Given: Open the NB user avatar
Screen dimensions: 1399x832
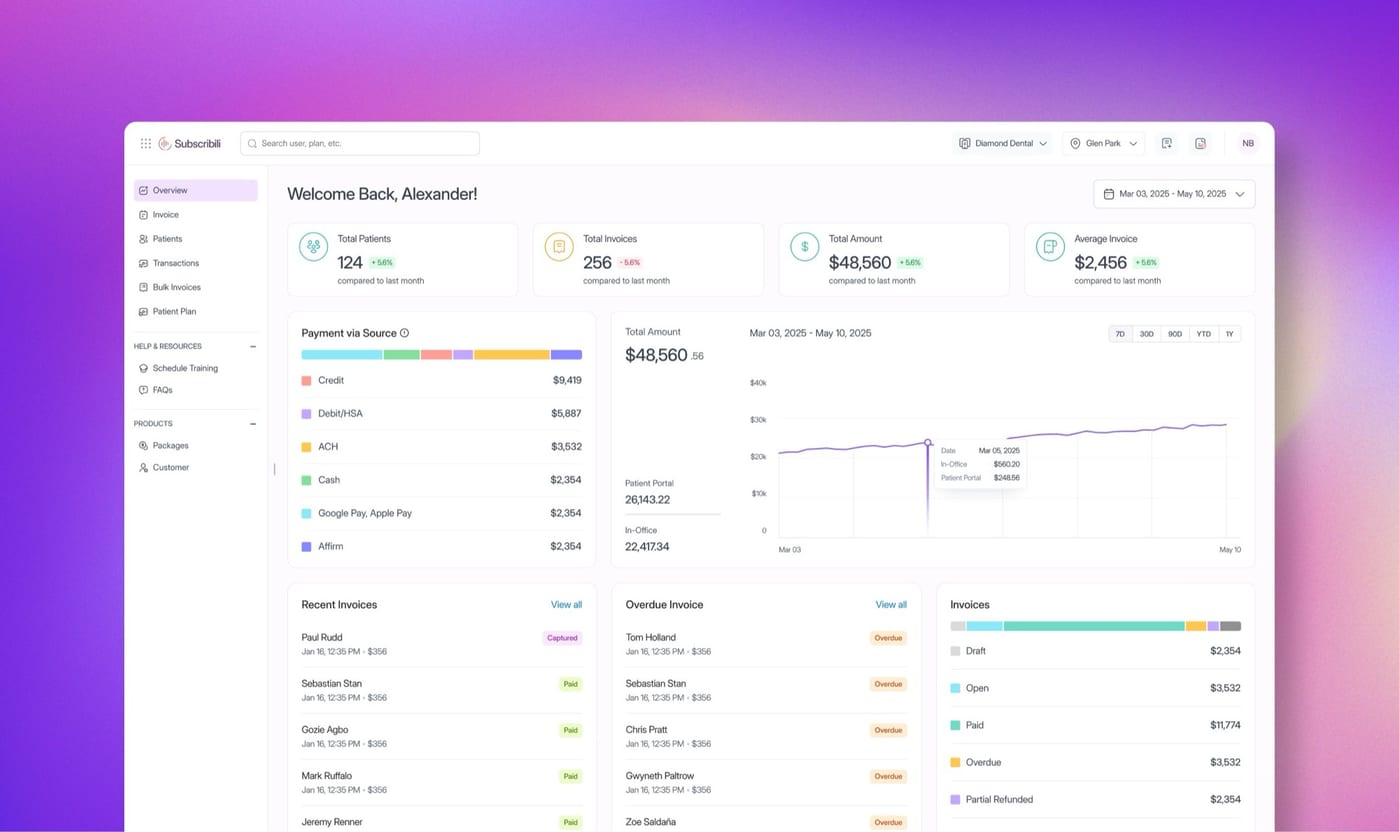Looking at the screenshot, I should click(x=1248, y=143).
